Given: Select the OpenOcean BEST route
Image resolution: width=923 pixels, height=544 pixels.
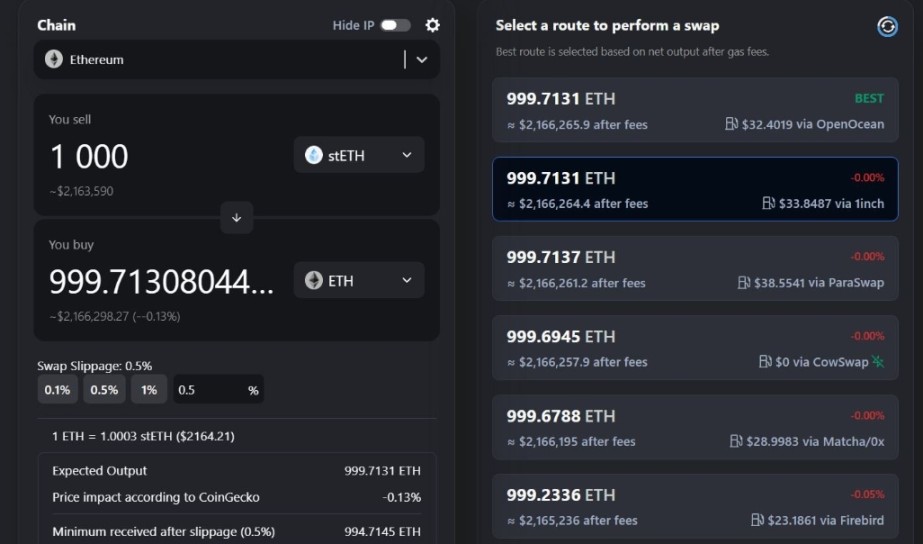Looking at the screenshot, I should pos(695,111).
